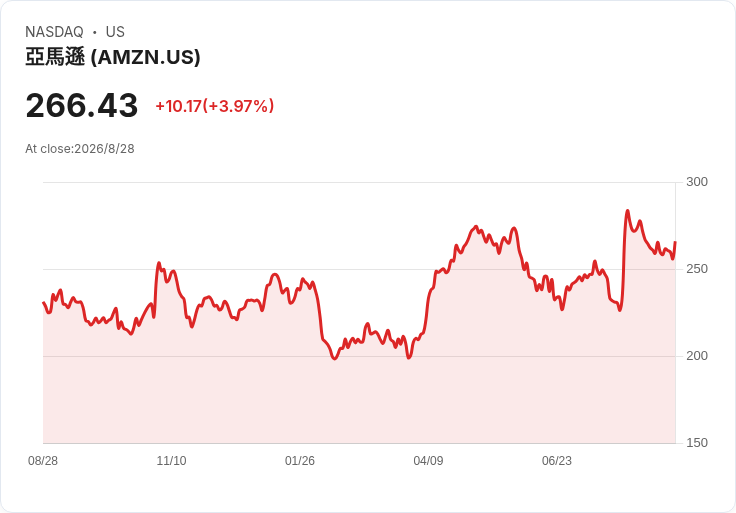Image resolution: width=736 pixels, height=513 pixels.
Task: Click the 08/28 x-axis date label
Action: pyautogui.click(x=43, y=461)
